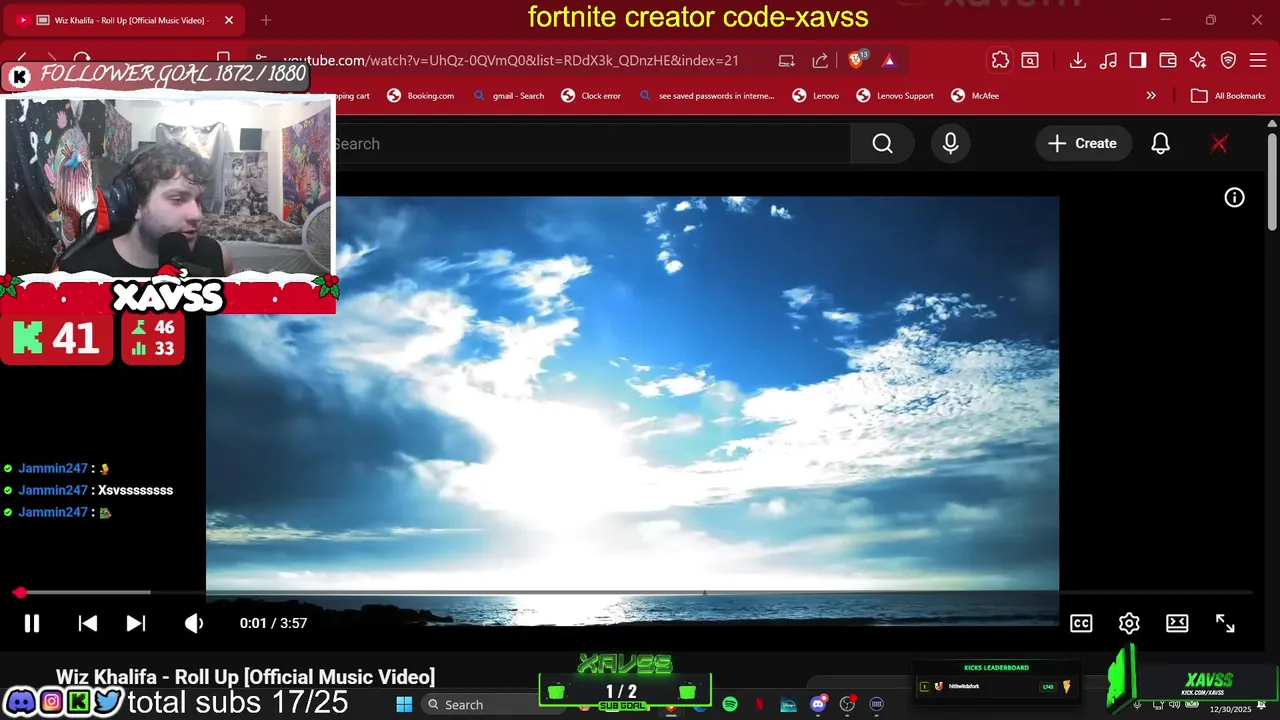Open the Lenovo Support bookmark
The image size is (1280, 720).
click(x=895, y=96)
